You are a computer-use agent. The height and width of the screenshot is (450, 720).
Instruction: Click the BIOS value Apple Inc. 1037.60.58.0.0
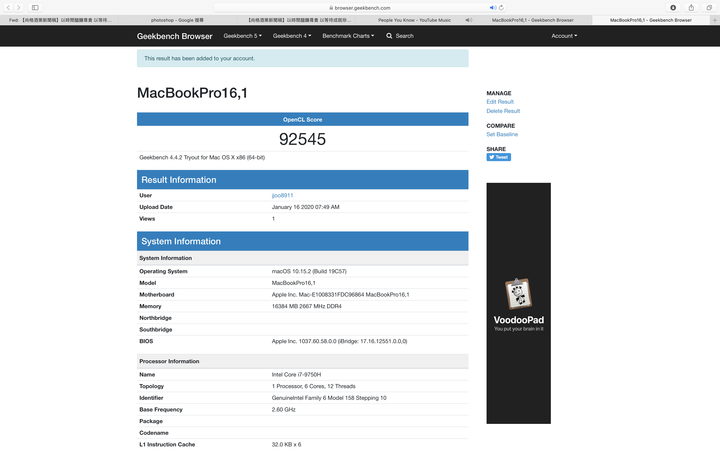pos(339,341)
